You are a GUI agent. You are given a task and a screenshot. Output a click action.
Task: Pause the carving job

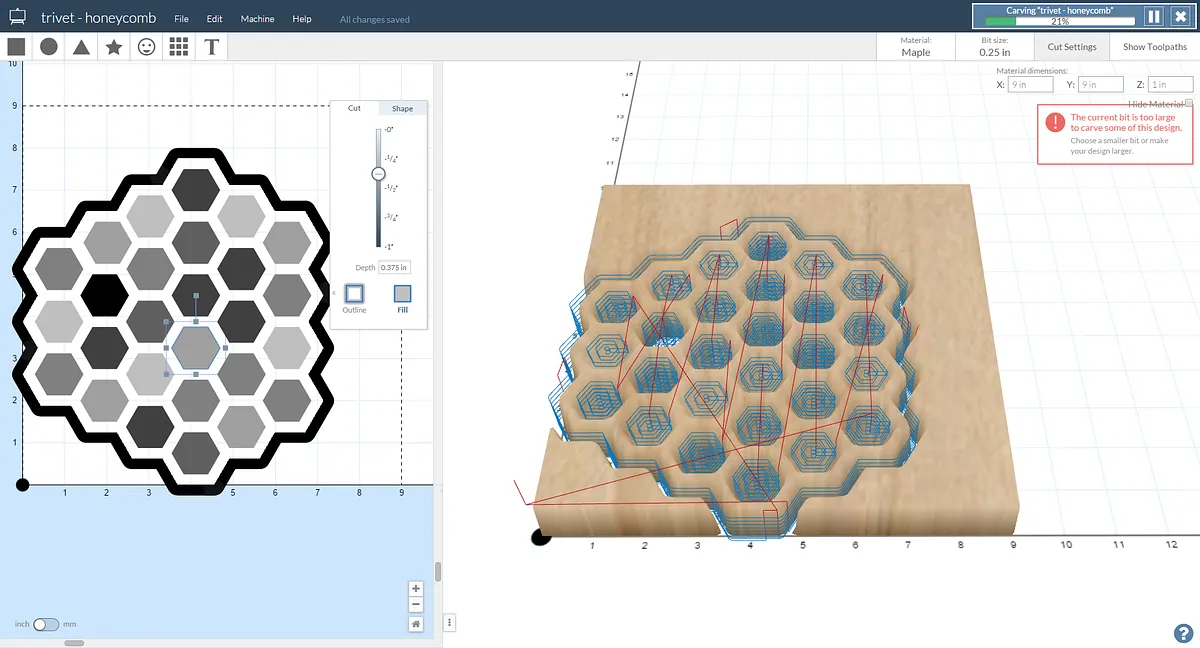point(1153,16)
